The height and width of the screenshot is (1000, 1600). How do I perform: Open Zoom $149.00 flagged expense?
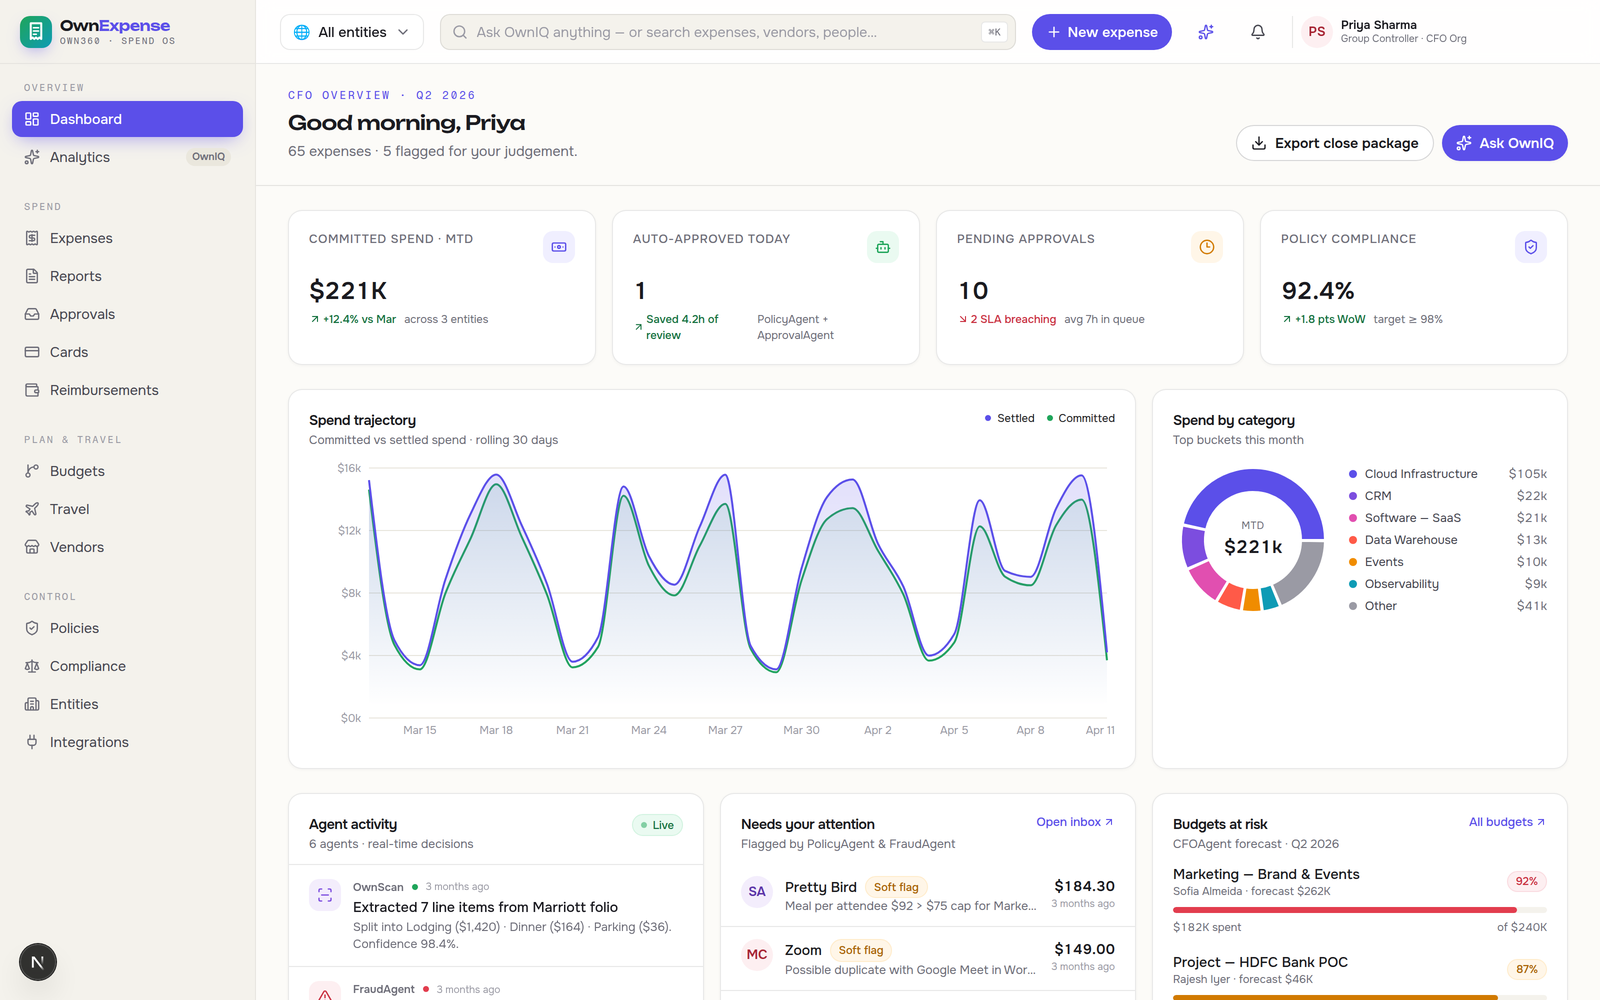(x=928, y=959)
